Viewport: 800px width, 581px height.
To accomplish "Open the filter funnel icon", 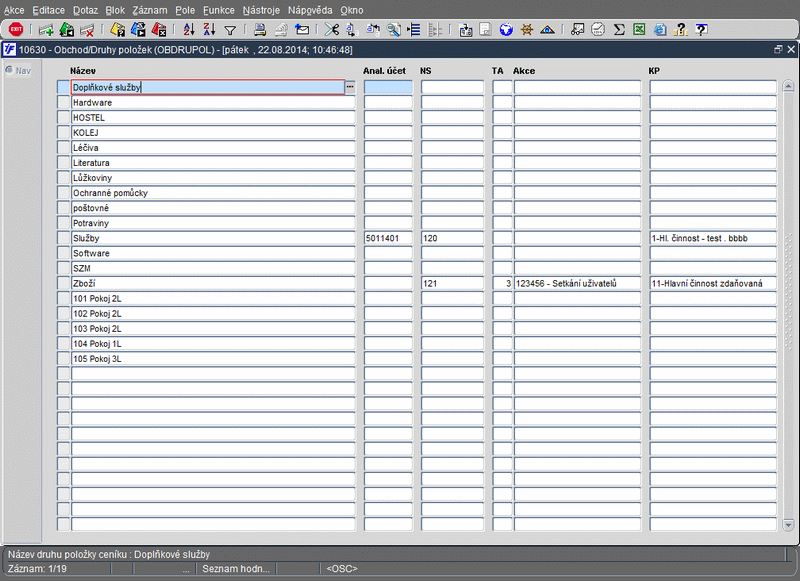I will coord(230,31).
